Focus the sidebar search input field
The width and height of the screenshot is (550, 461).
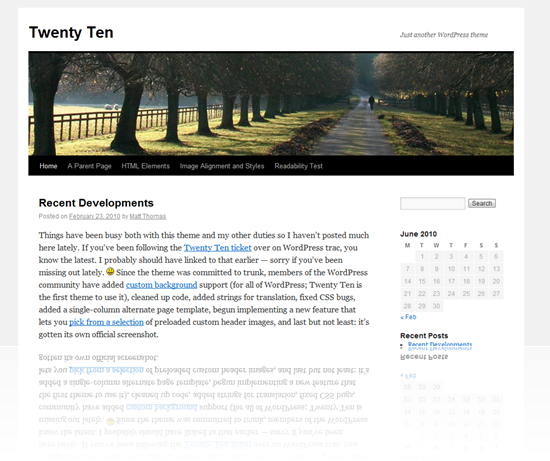click(432, 203)
